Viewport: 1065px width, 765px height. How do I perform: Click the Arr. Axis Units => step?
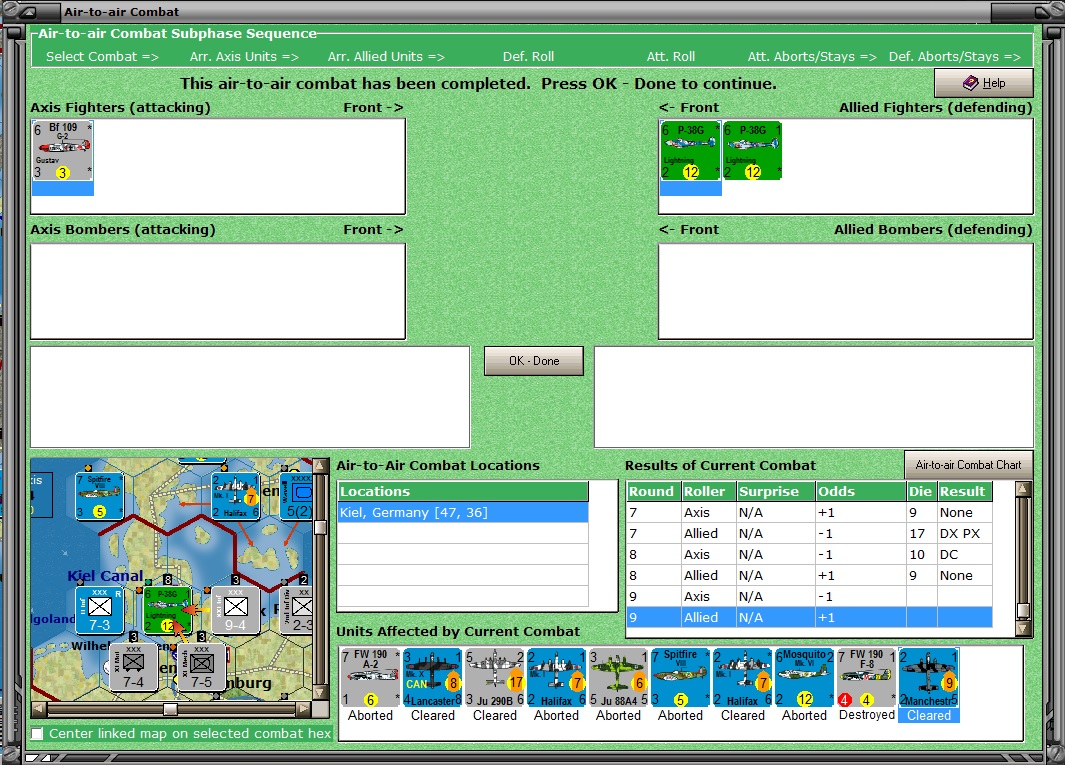click(x=244, y=56)
